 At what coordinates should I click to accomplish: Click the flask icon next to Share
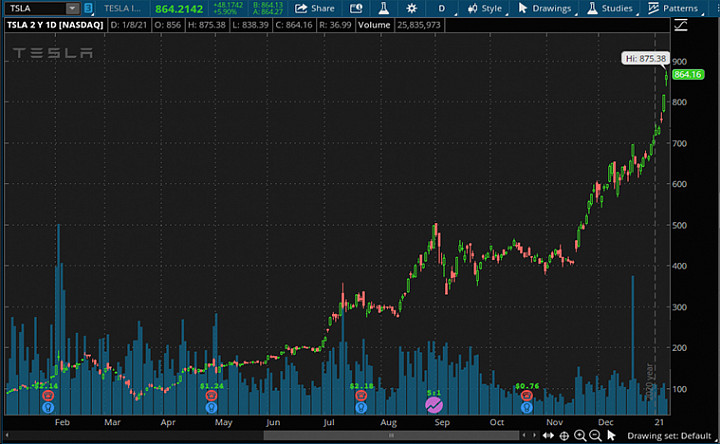pos(383,8)
